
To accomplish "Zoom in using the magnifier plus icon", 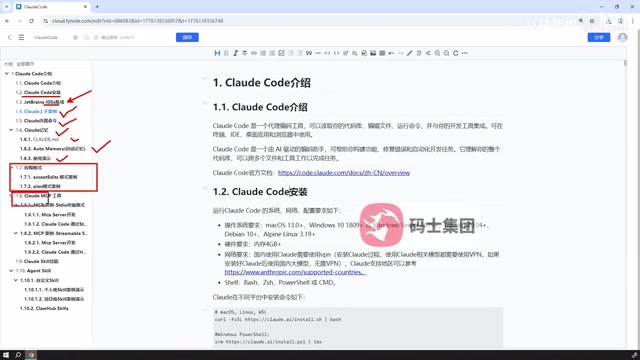I will [x=437, y=53].
